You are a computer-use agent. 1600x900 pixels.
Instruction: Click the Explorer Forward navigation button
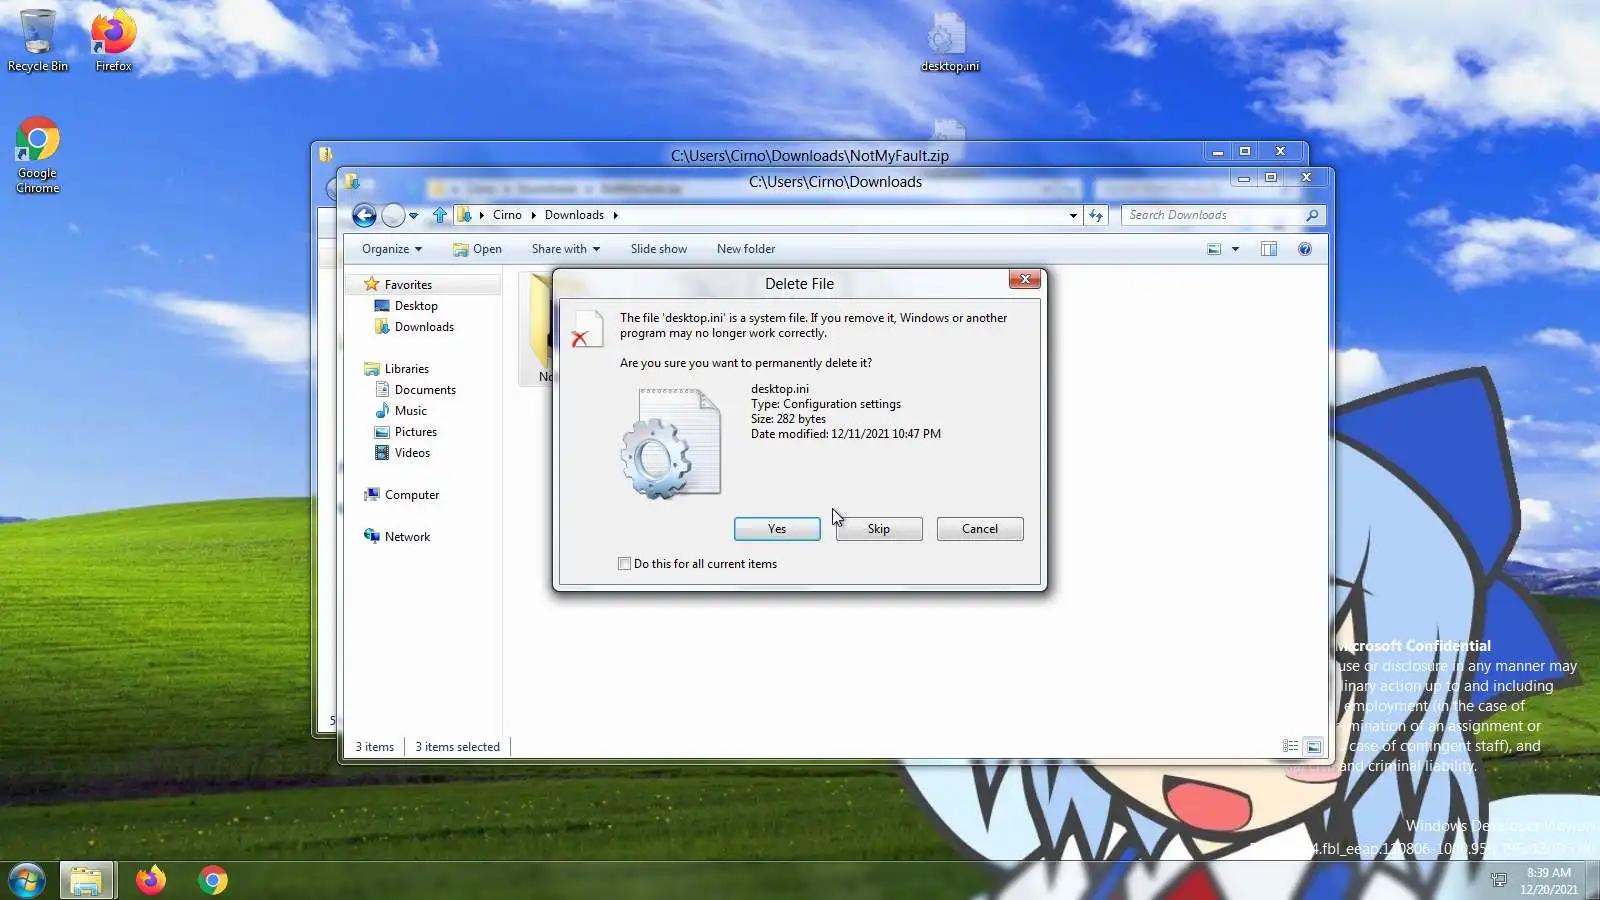click(x=394, y=215)
